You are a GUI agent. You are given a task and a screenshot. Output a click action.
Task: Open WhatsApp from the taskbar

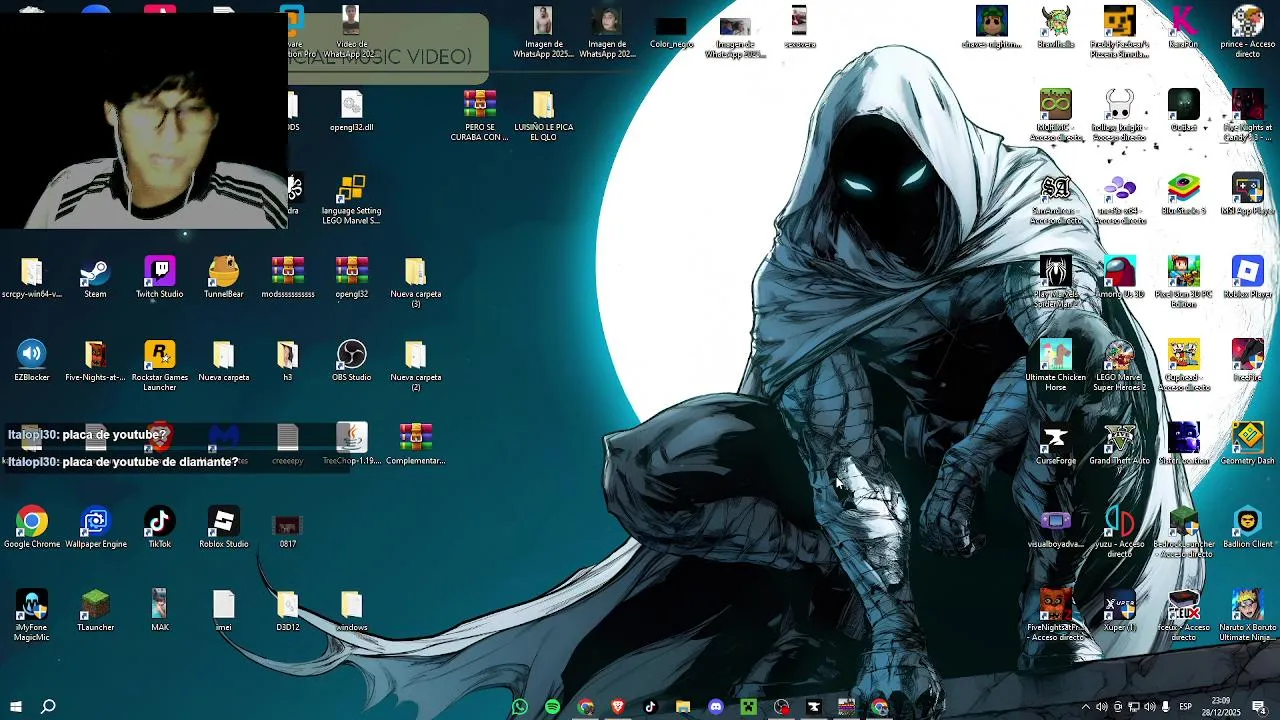(x=519, y=707)
